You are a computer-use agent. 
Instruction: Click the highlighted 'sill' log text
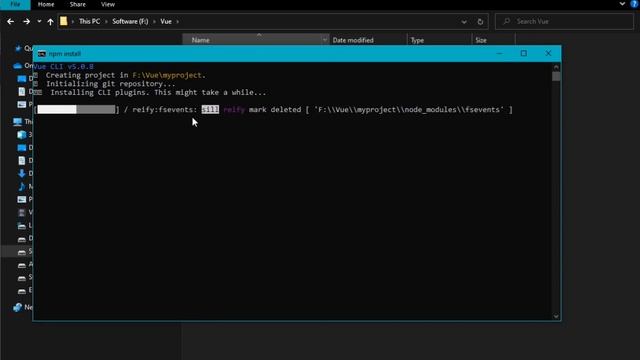point(210,109)
